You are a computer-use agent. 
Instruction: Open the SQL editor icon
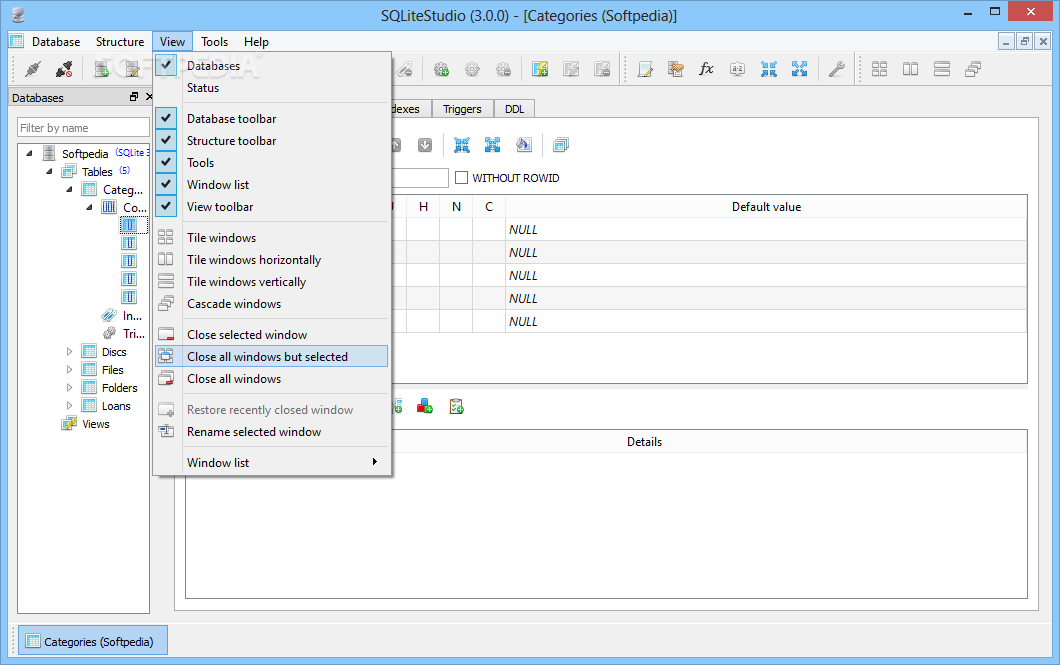click(x=645, y=69)
